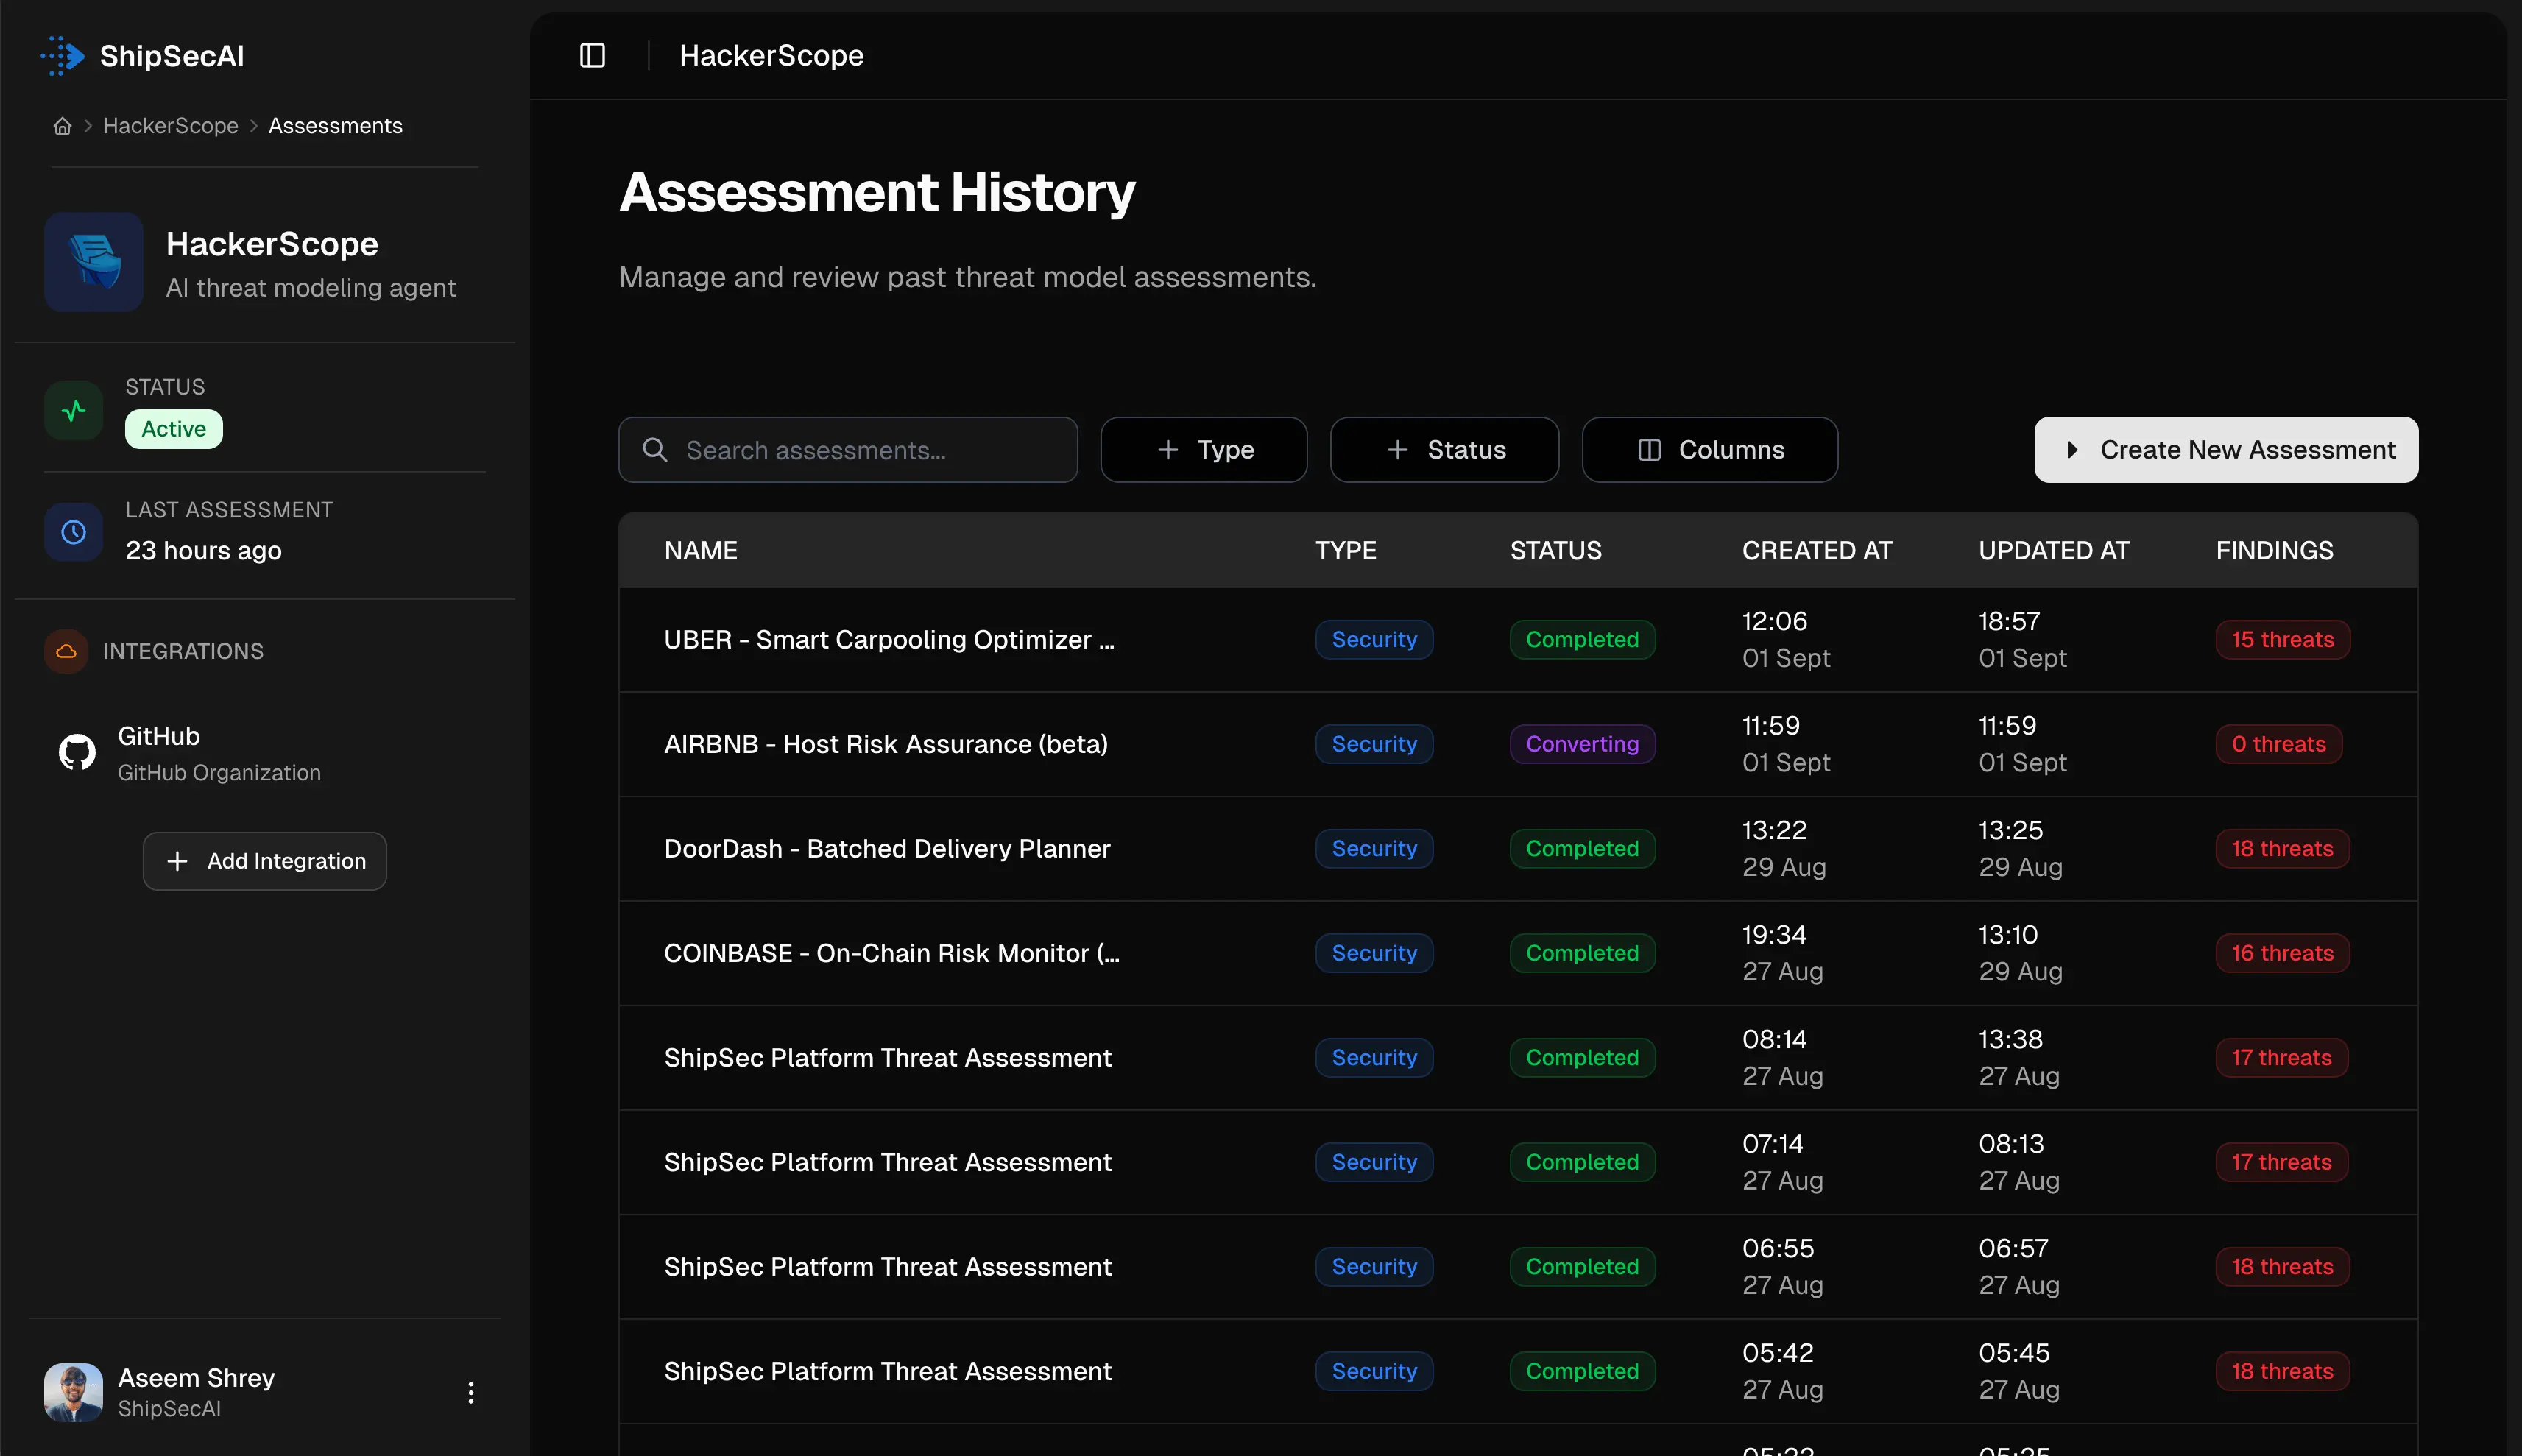The image size is (2522, 1456).
Task: Open the Type filter
Action: pos(1204,450)
